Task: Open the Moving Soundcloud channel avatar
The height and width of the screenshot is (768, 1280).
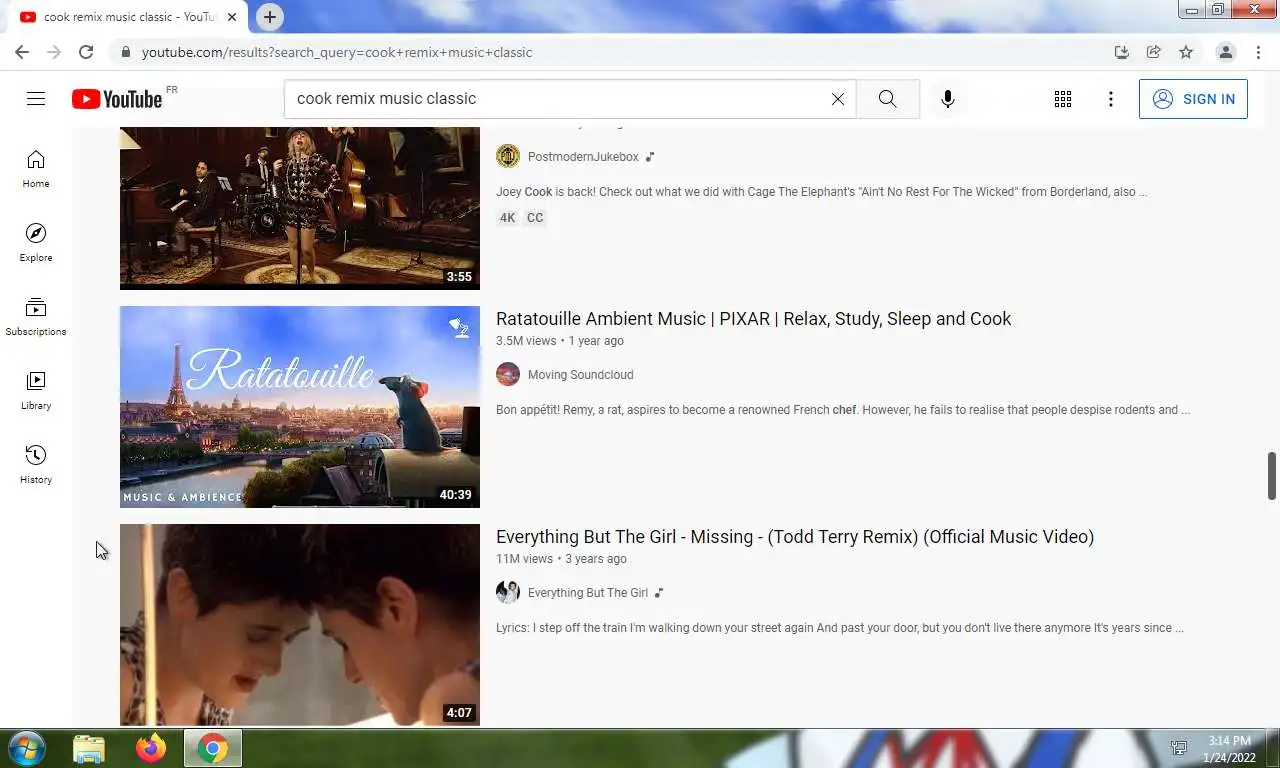Action: pyautogui.click(x=508, y=374)
